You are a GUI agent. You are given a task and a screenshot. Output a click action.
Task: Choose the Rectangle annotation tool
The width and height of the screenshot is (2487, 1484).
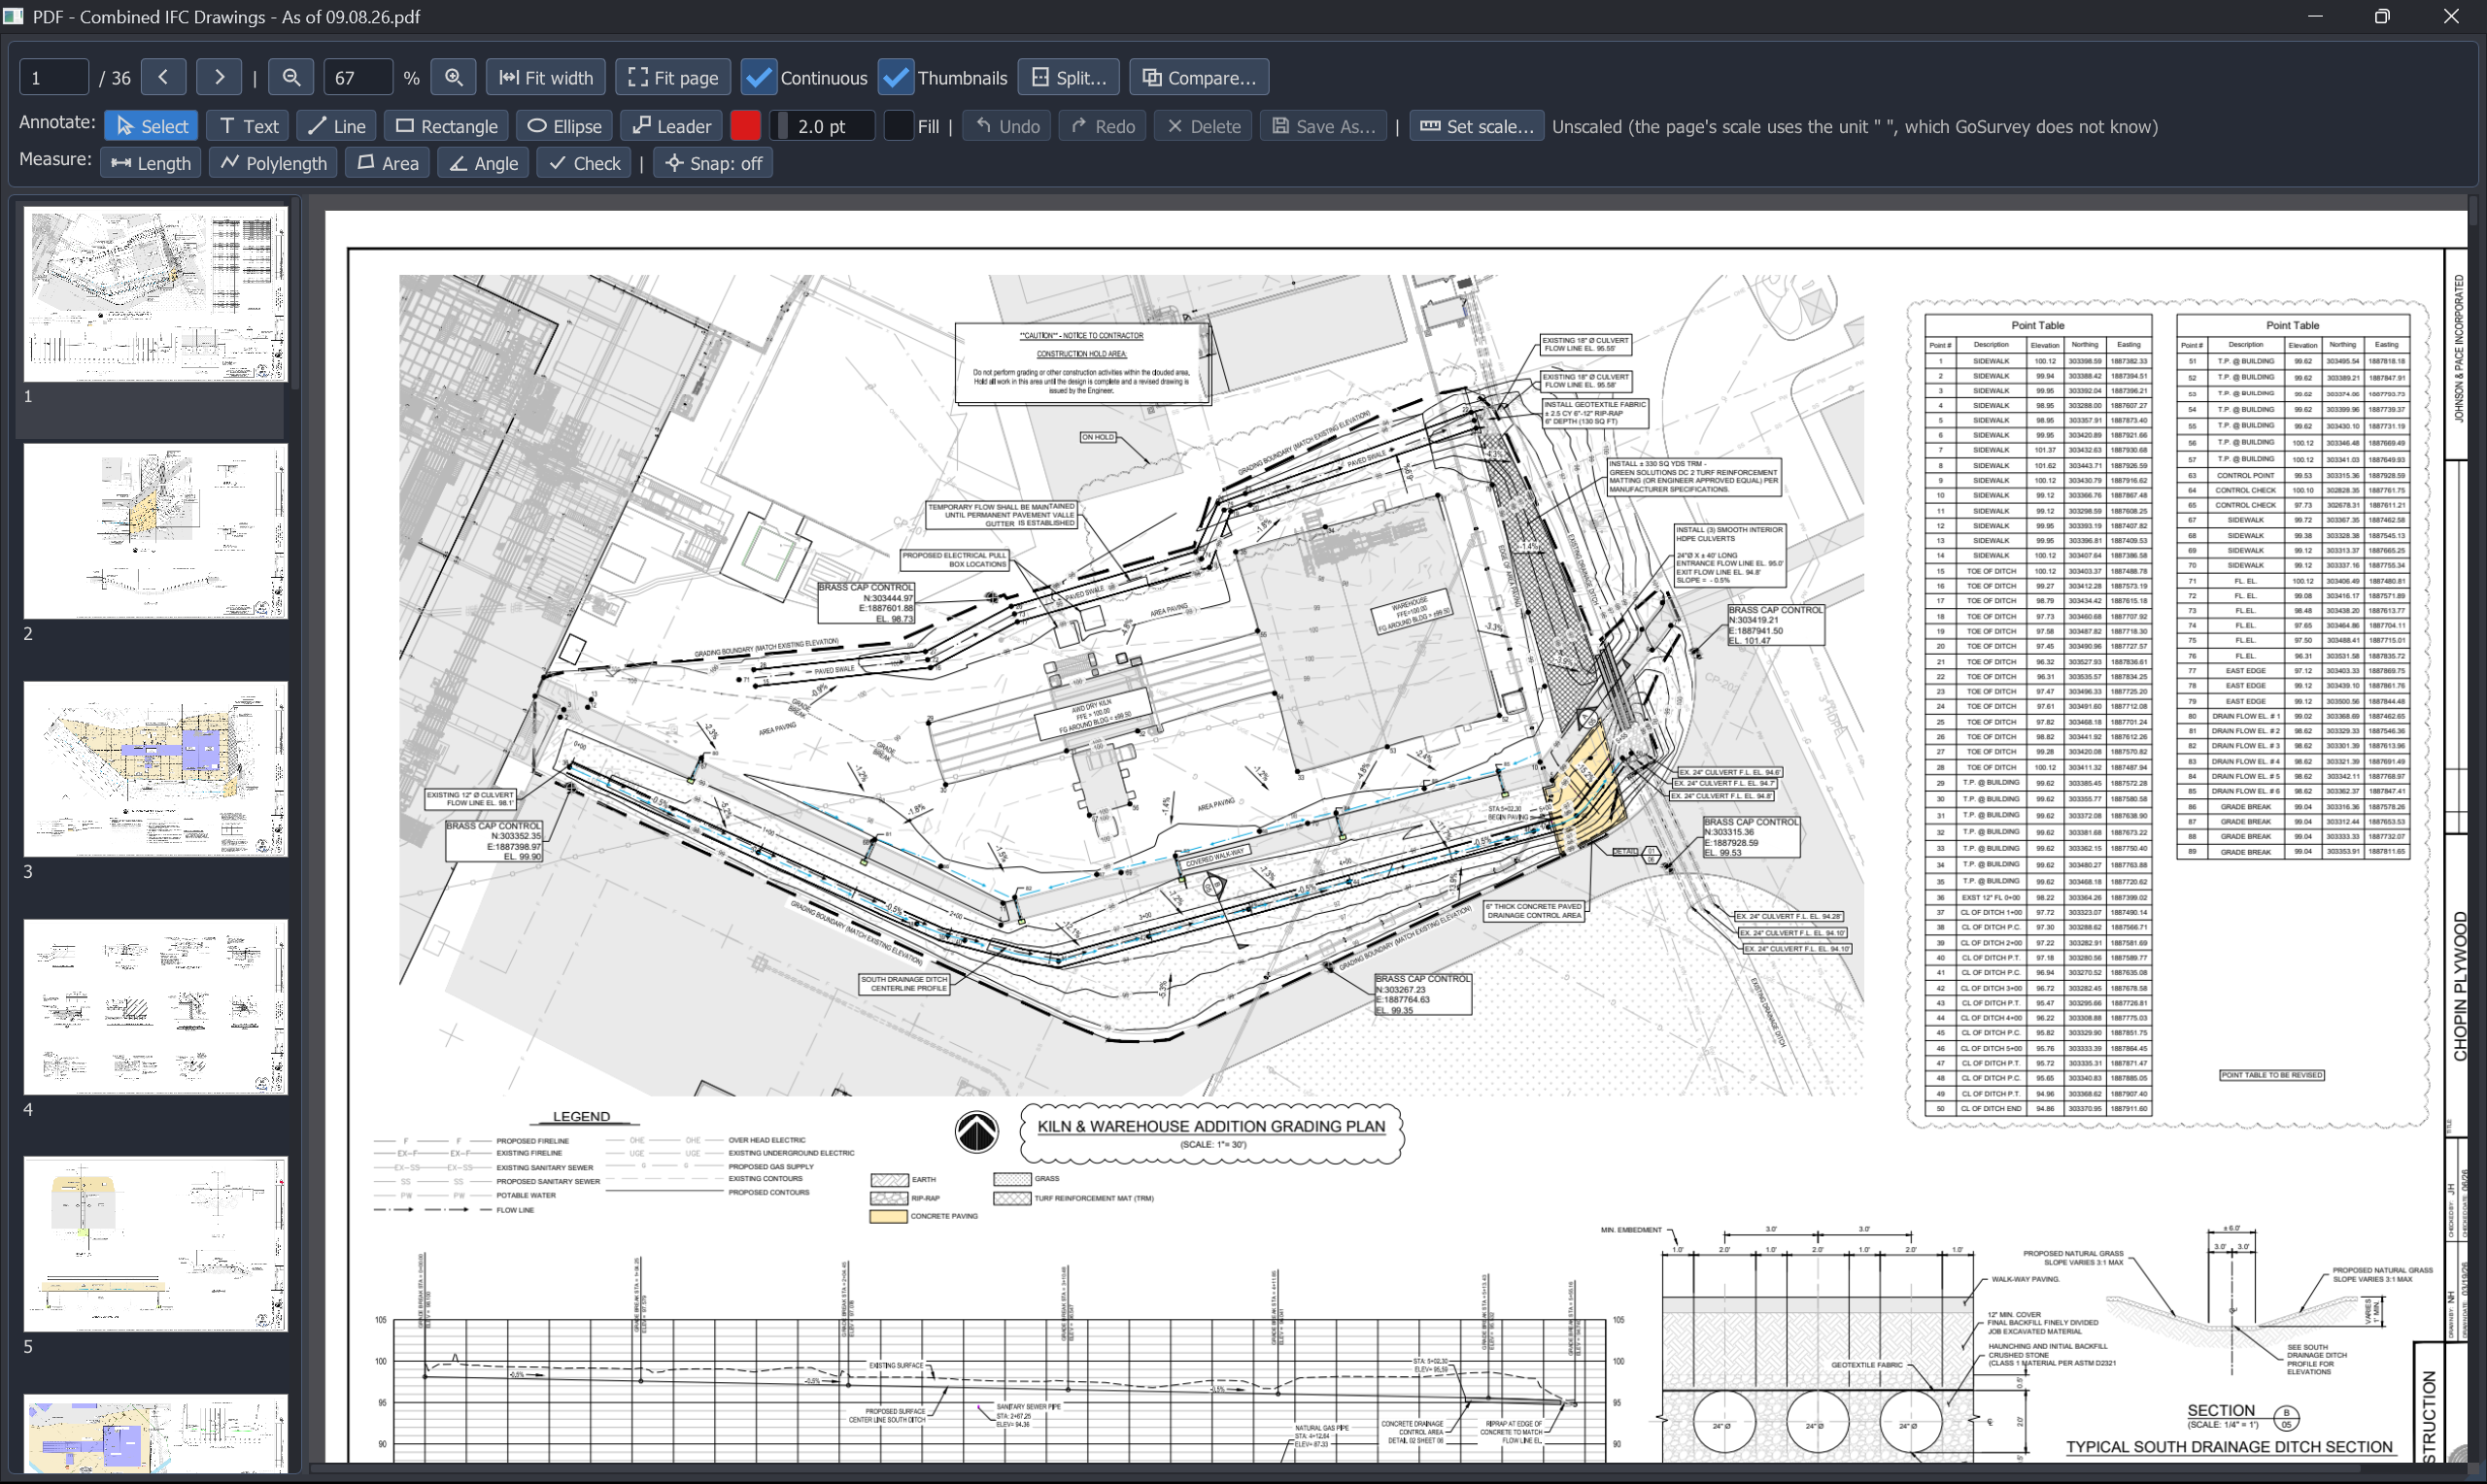click(x=446, y=126)
